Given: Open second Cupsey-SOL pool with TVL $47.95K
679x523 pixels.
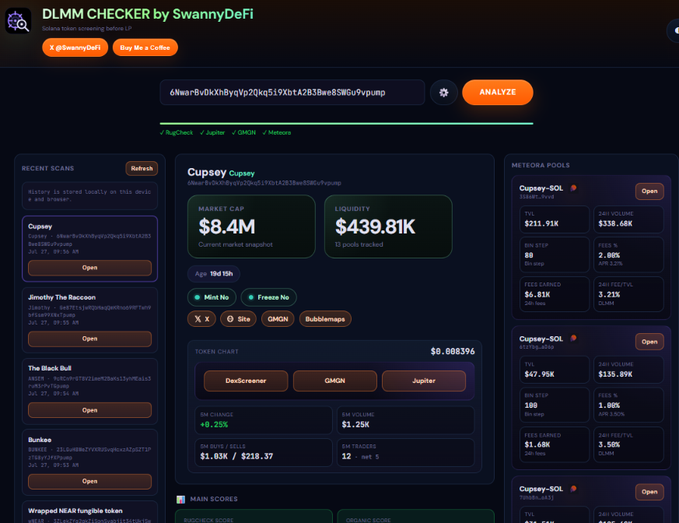Looking at the screenshot, I should pyautogui.click(x=650, y=342).
